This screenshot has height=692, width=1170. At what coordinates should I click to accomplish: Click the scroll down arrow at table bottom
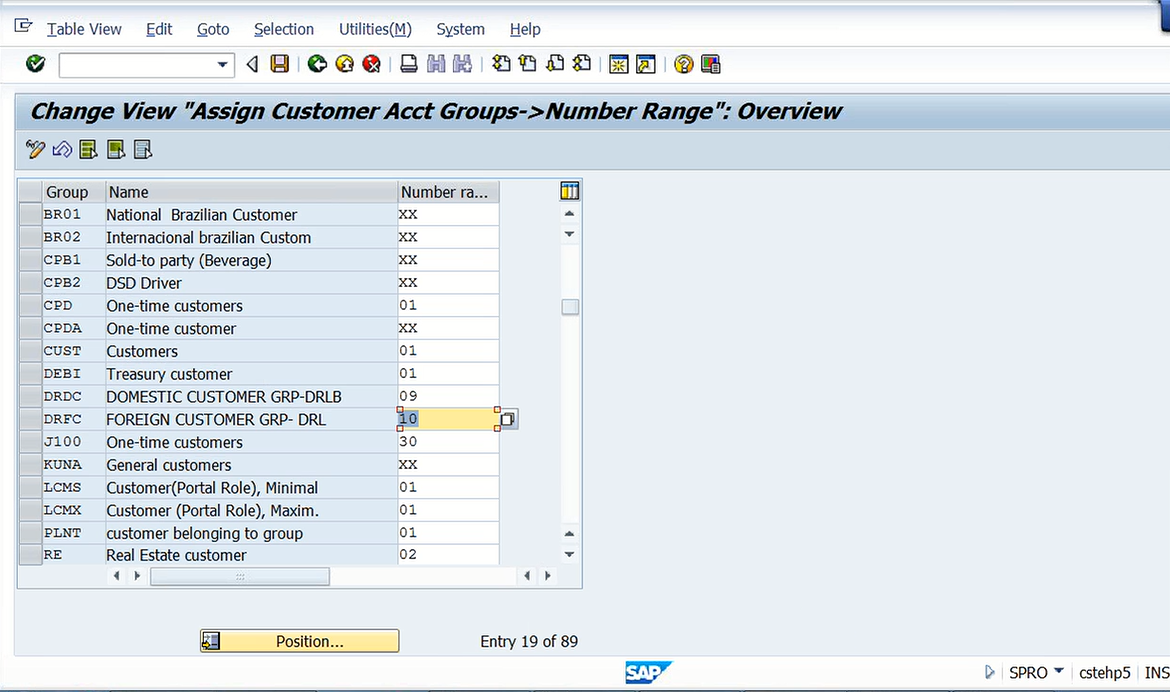pyautogui.click(x=569, y=555)
